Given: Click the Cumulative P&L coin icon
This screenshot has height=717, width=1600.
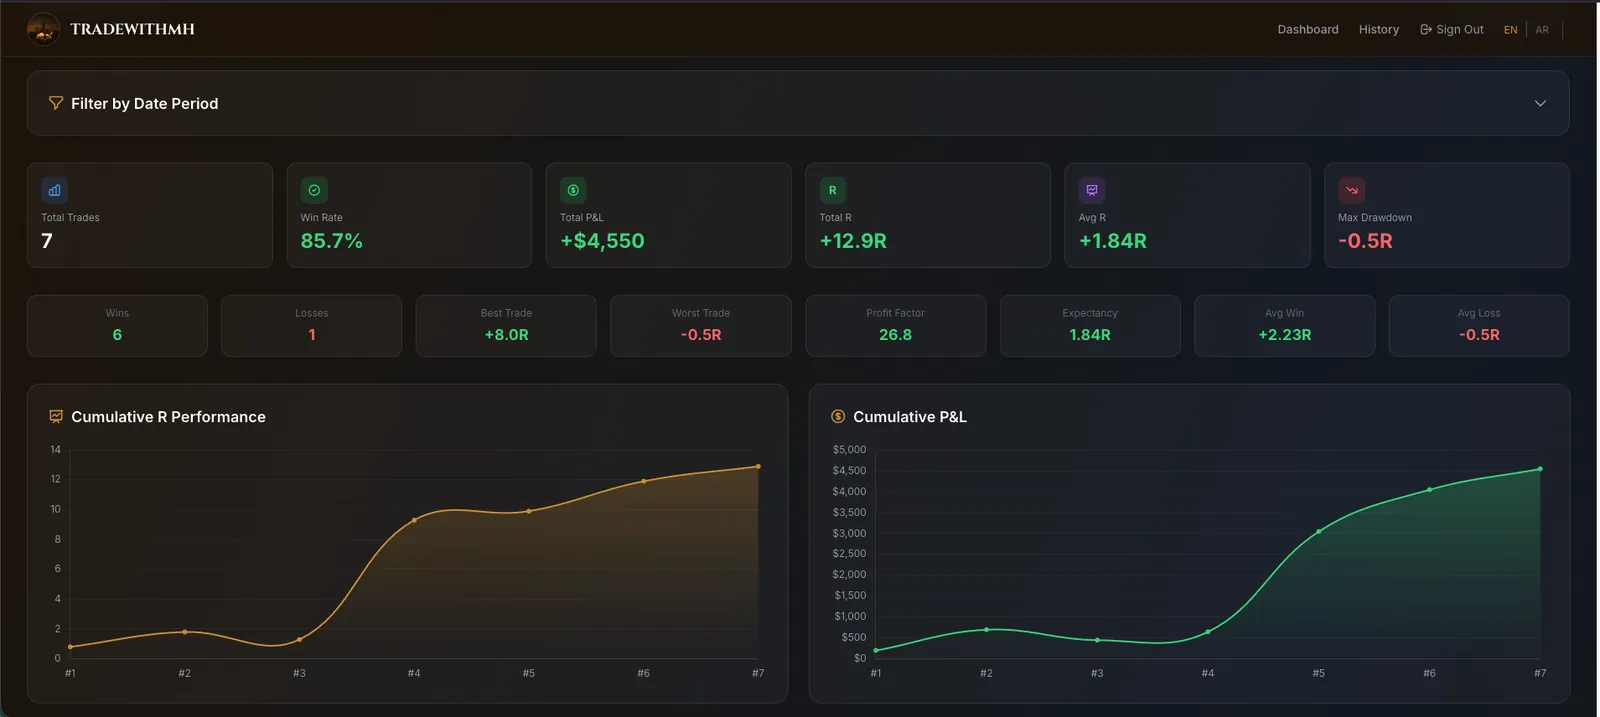Looking at the screenshot, I should point(838,417).
